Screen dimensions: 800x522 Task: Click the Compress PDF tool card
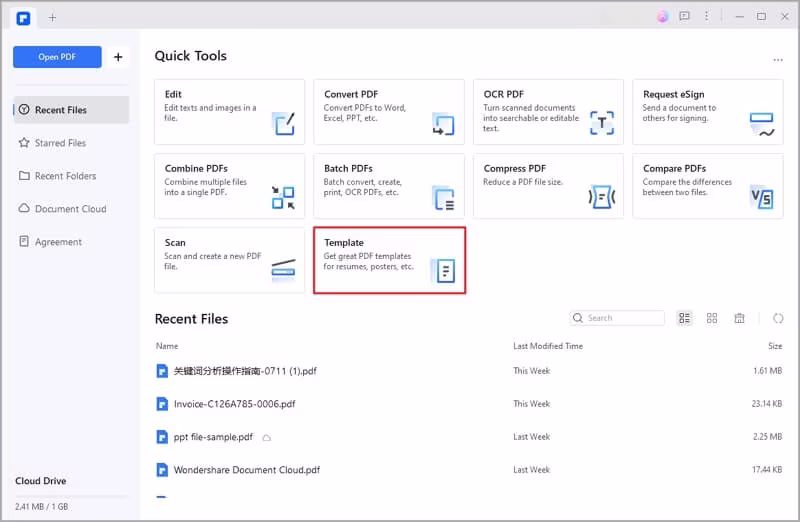(548, 186)
